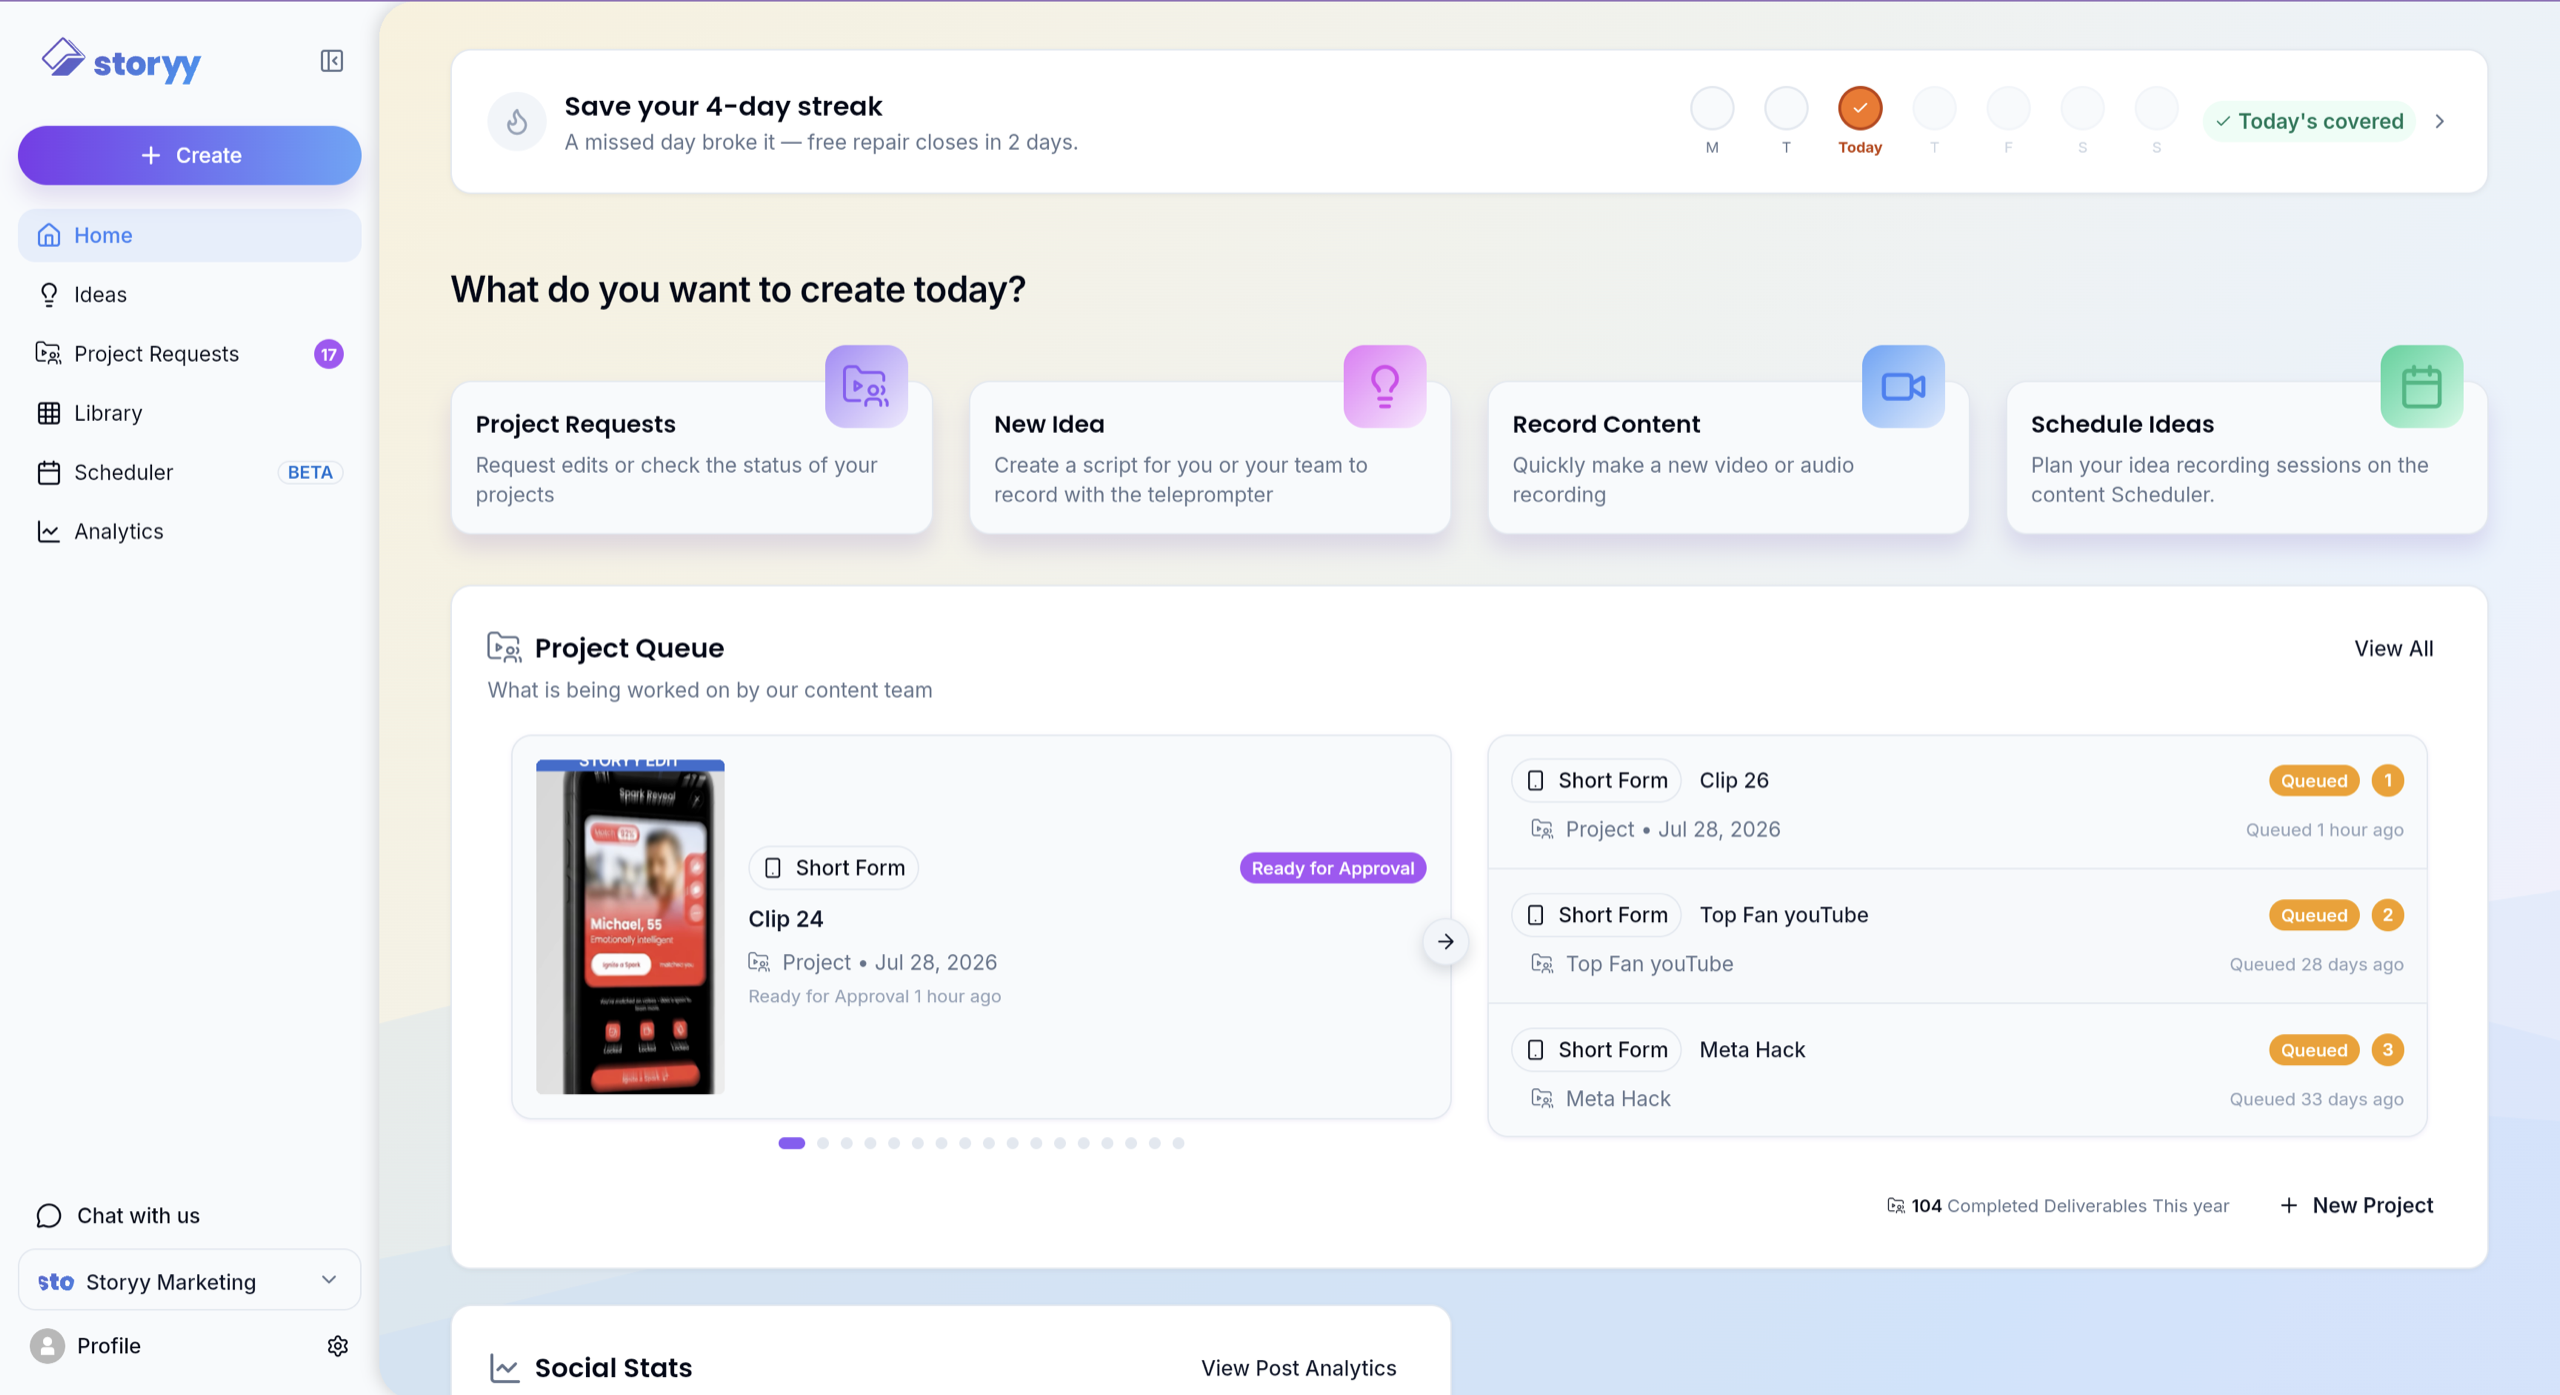Click the Project Requests 17 badge
2560x1395 pixels.
[x=329, y=354]
